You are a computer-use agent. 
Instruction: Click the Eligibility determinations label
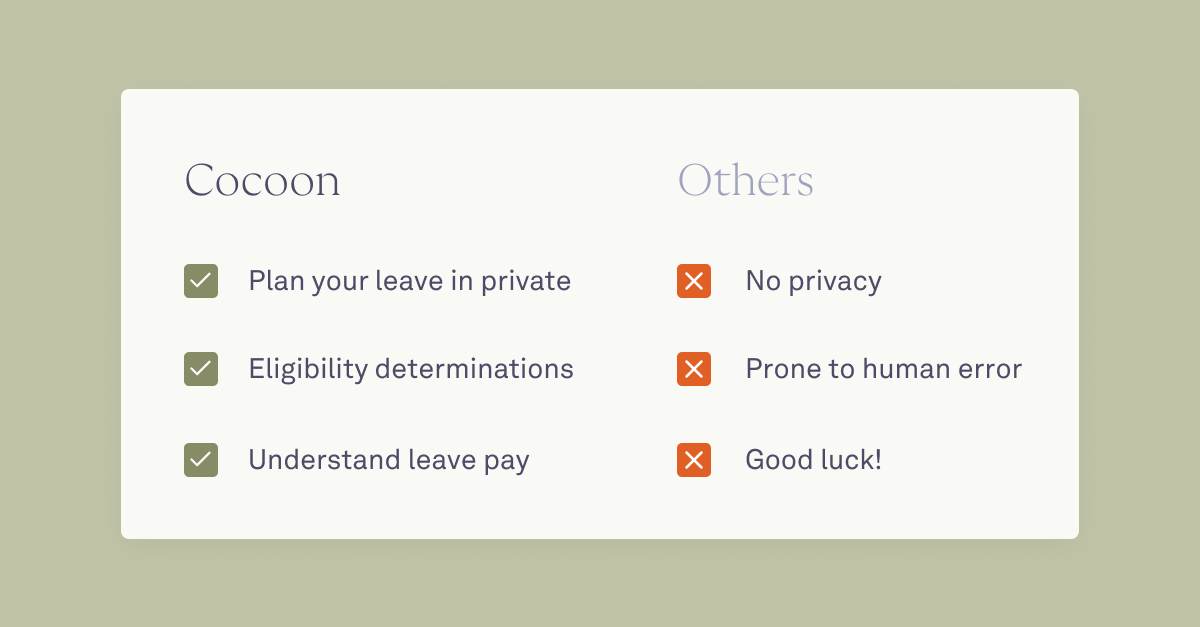[411, 370]
